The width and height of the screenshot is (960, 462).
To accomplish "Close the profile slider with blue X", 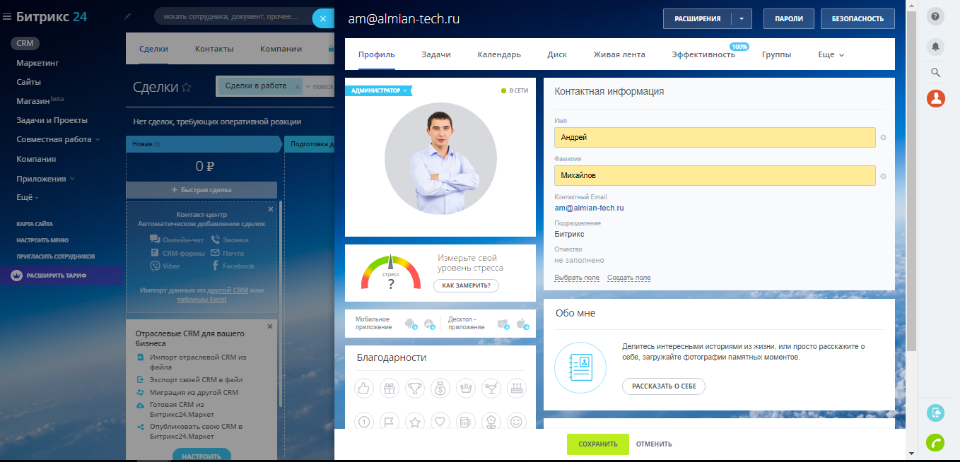I will (x=323, y=18).
